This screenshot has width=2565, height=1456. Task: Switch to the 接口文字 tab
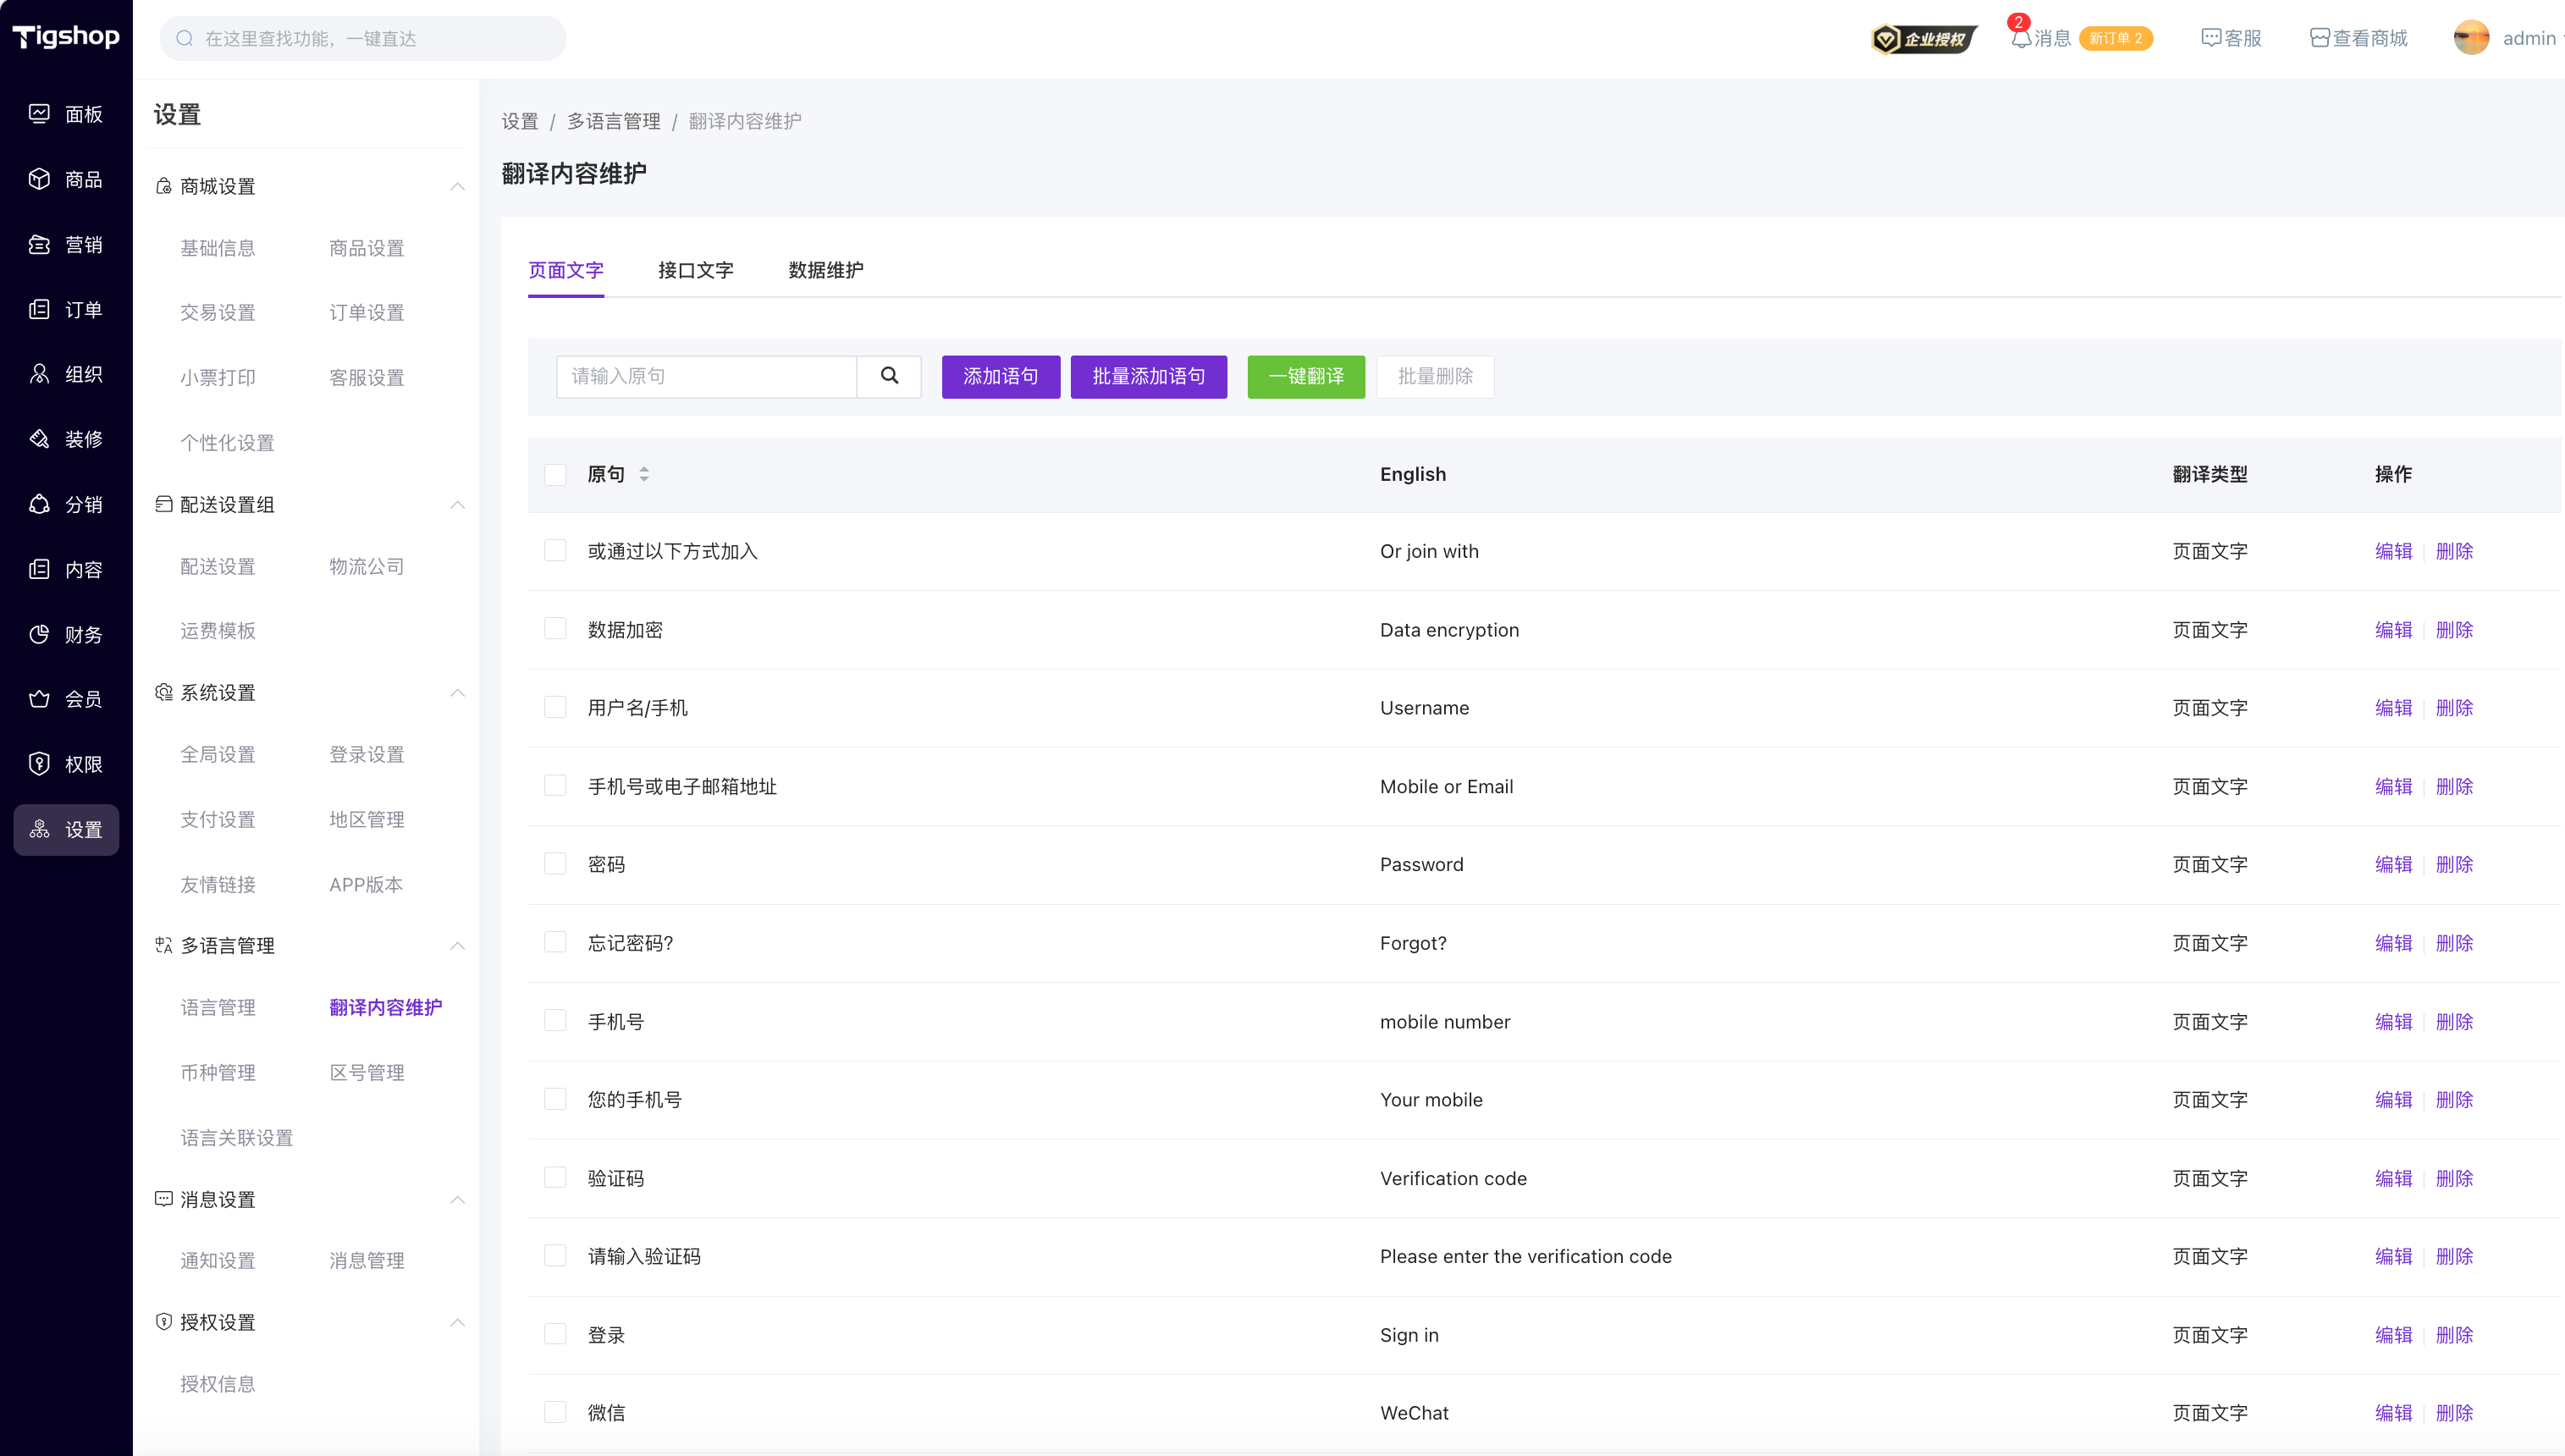[x=695, y=270]
